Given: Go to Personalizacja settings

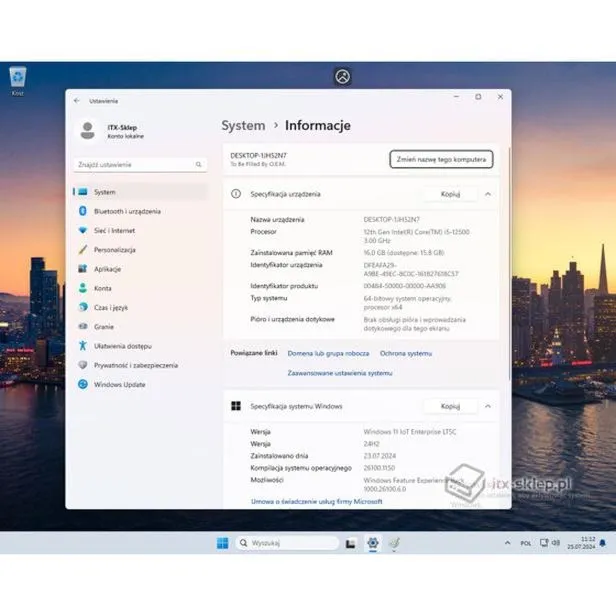Looking at the screenshot, I should (x=140, y=250).
